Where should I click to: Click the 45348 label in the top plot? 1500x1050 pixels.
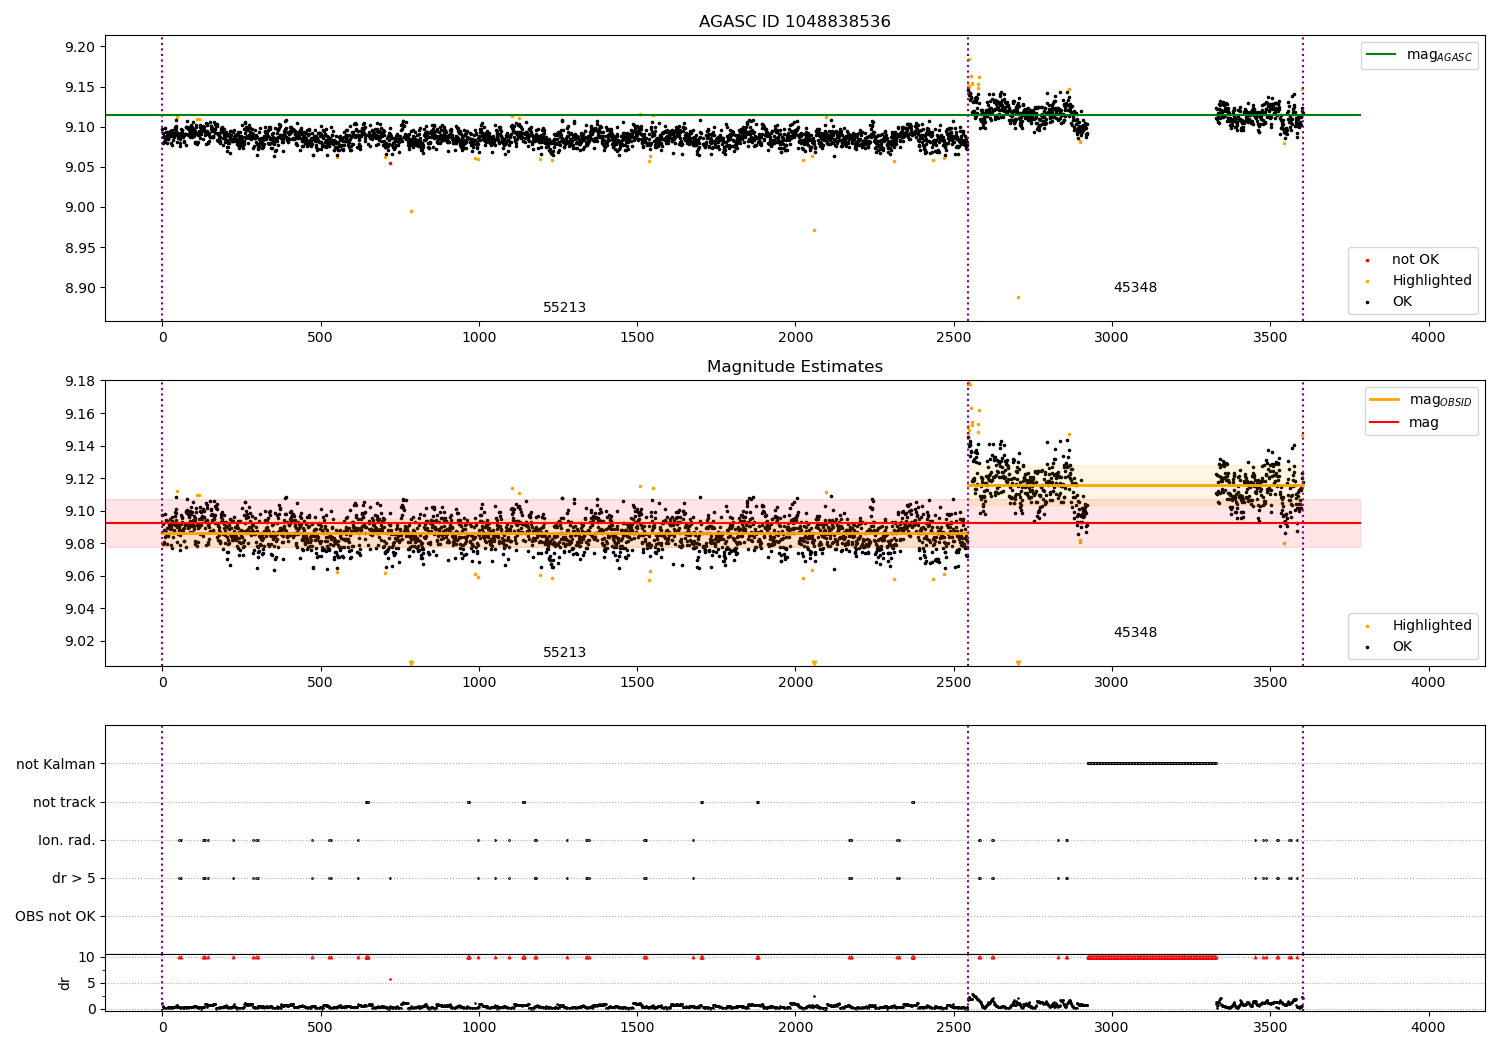(x=1135, y=288)
